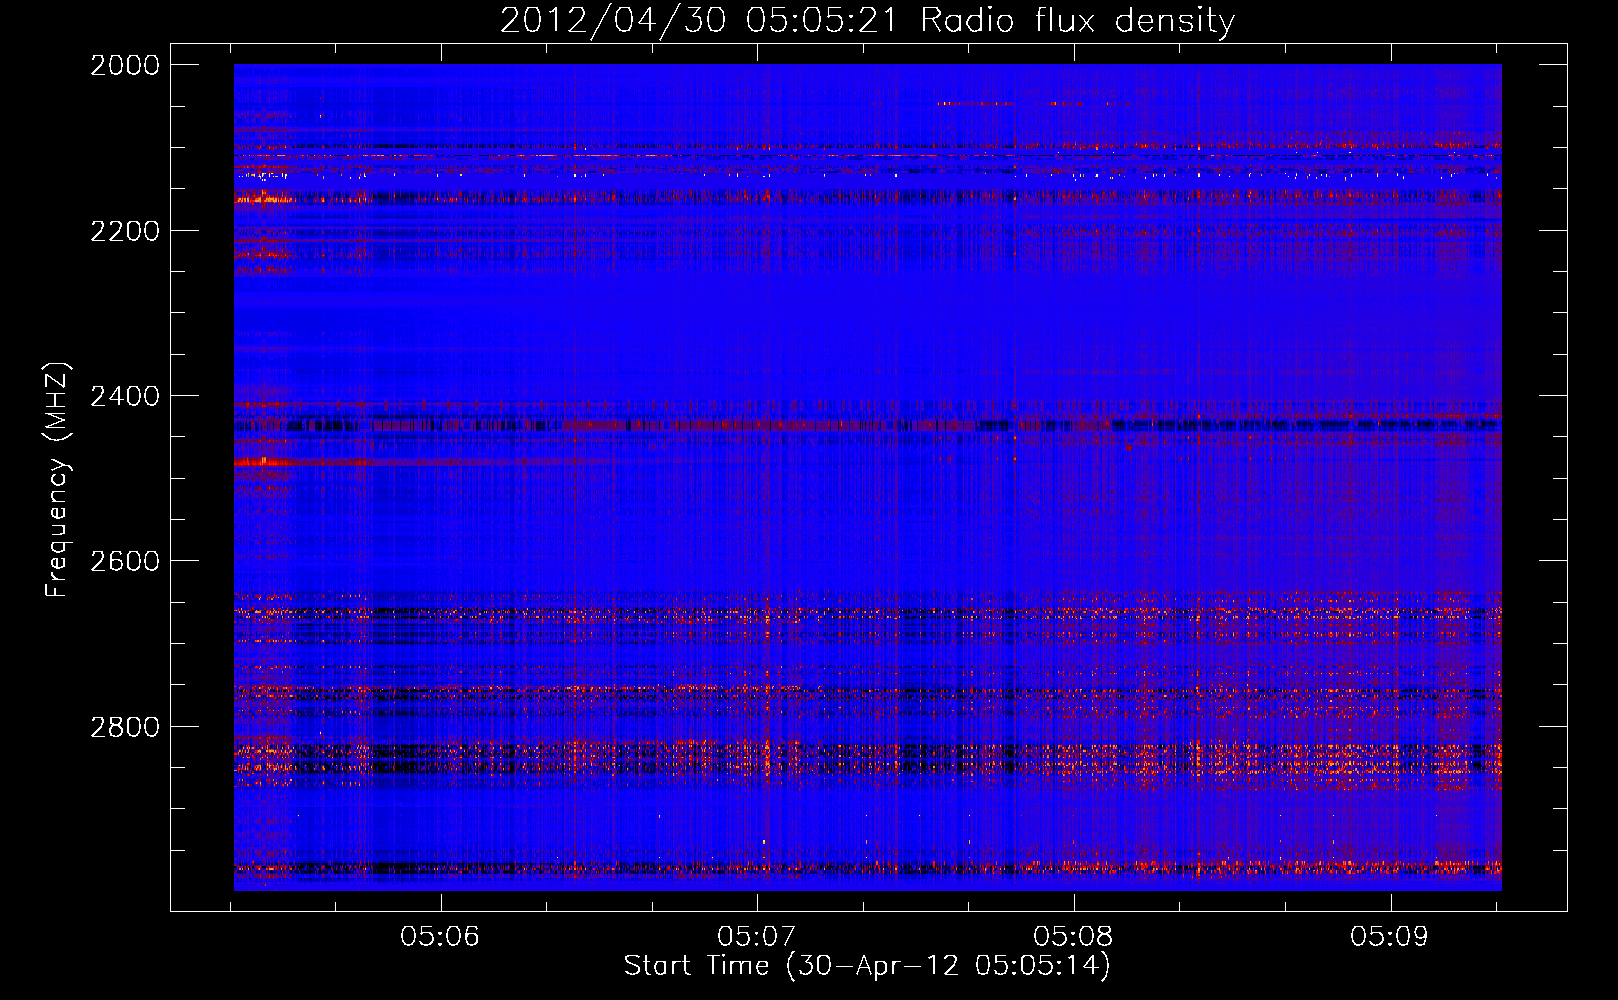
Task: Click the 05:07 time tick label
Action: (x=757, y=937)
